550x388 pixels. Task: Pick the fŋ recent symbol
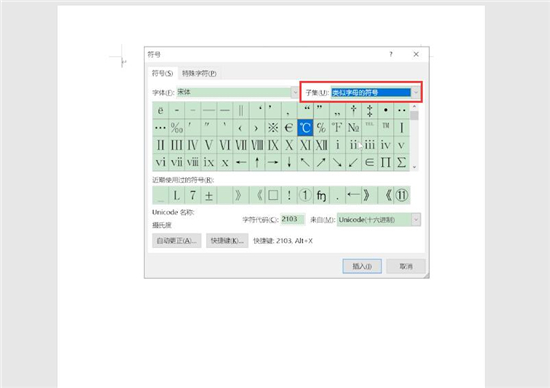(x=321, y=195)
